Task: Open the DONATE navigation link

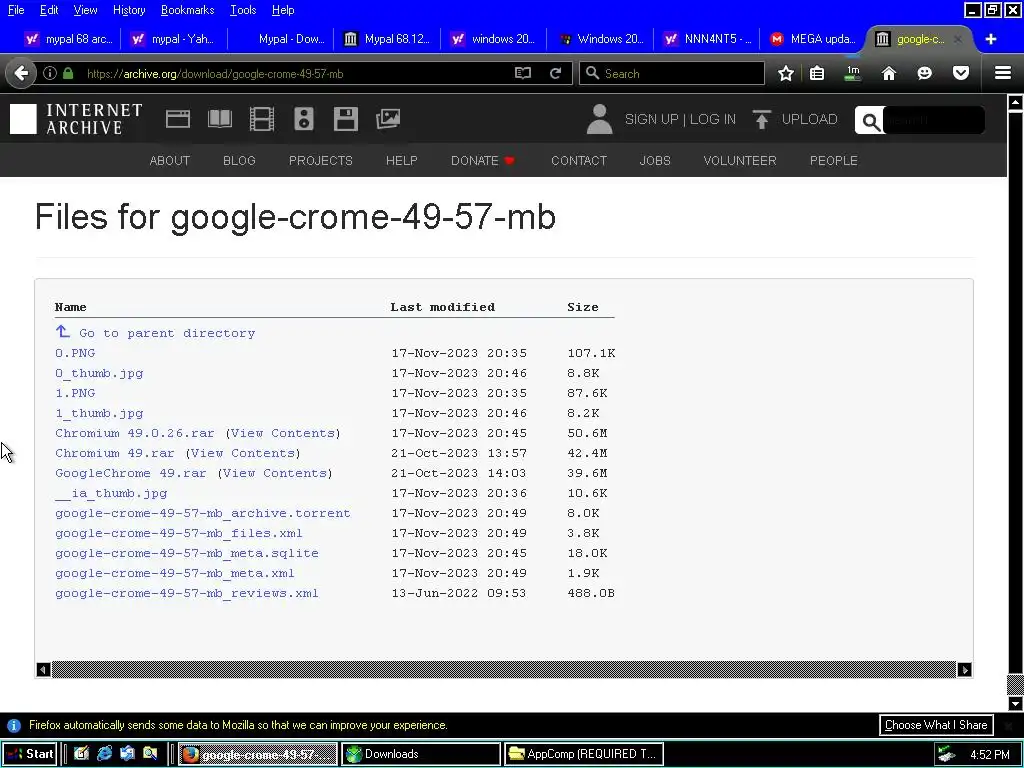Action: click(x=483, y=160)
